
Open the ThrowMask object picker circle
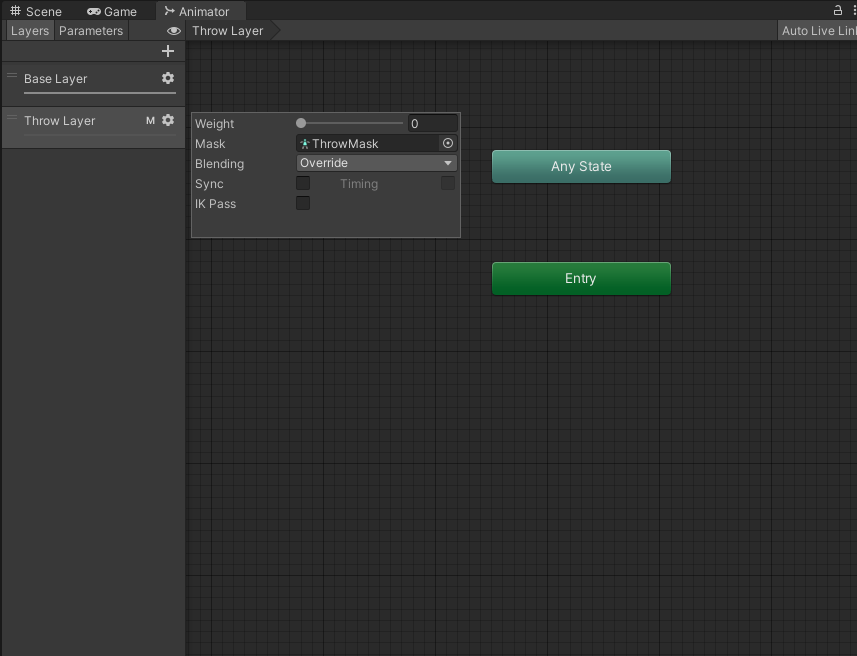448,143
